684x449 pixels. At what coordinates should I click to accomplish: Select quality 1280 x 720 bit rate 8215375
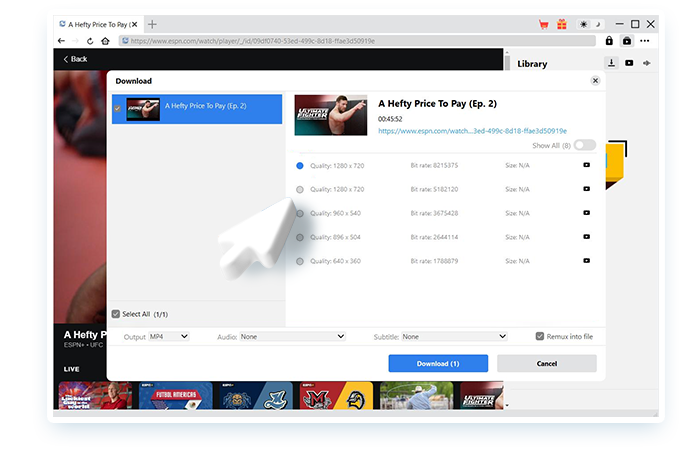pos(300,166)
